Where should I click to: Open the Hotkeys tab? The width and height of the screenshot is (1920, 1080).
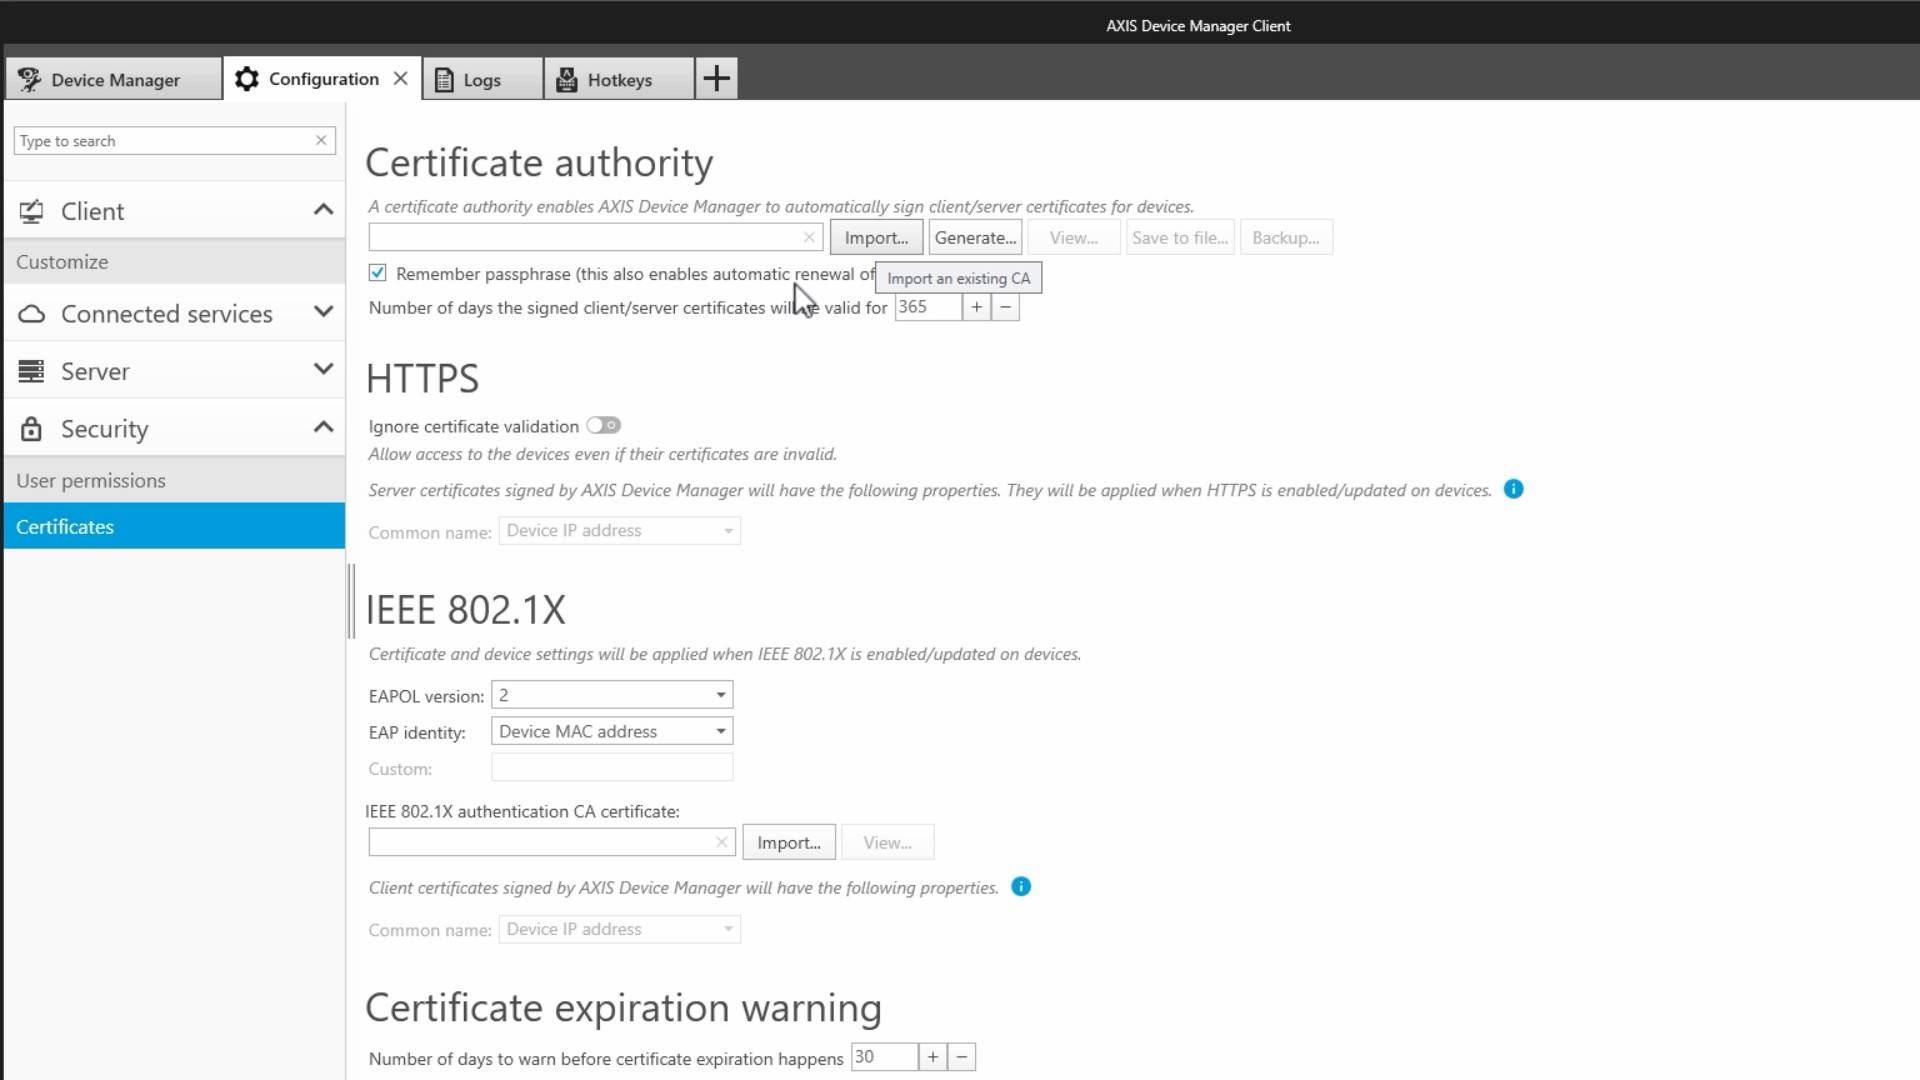coord(619,80)
